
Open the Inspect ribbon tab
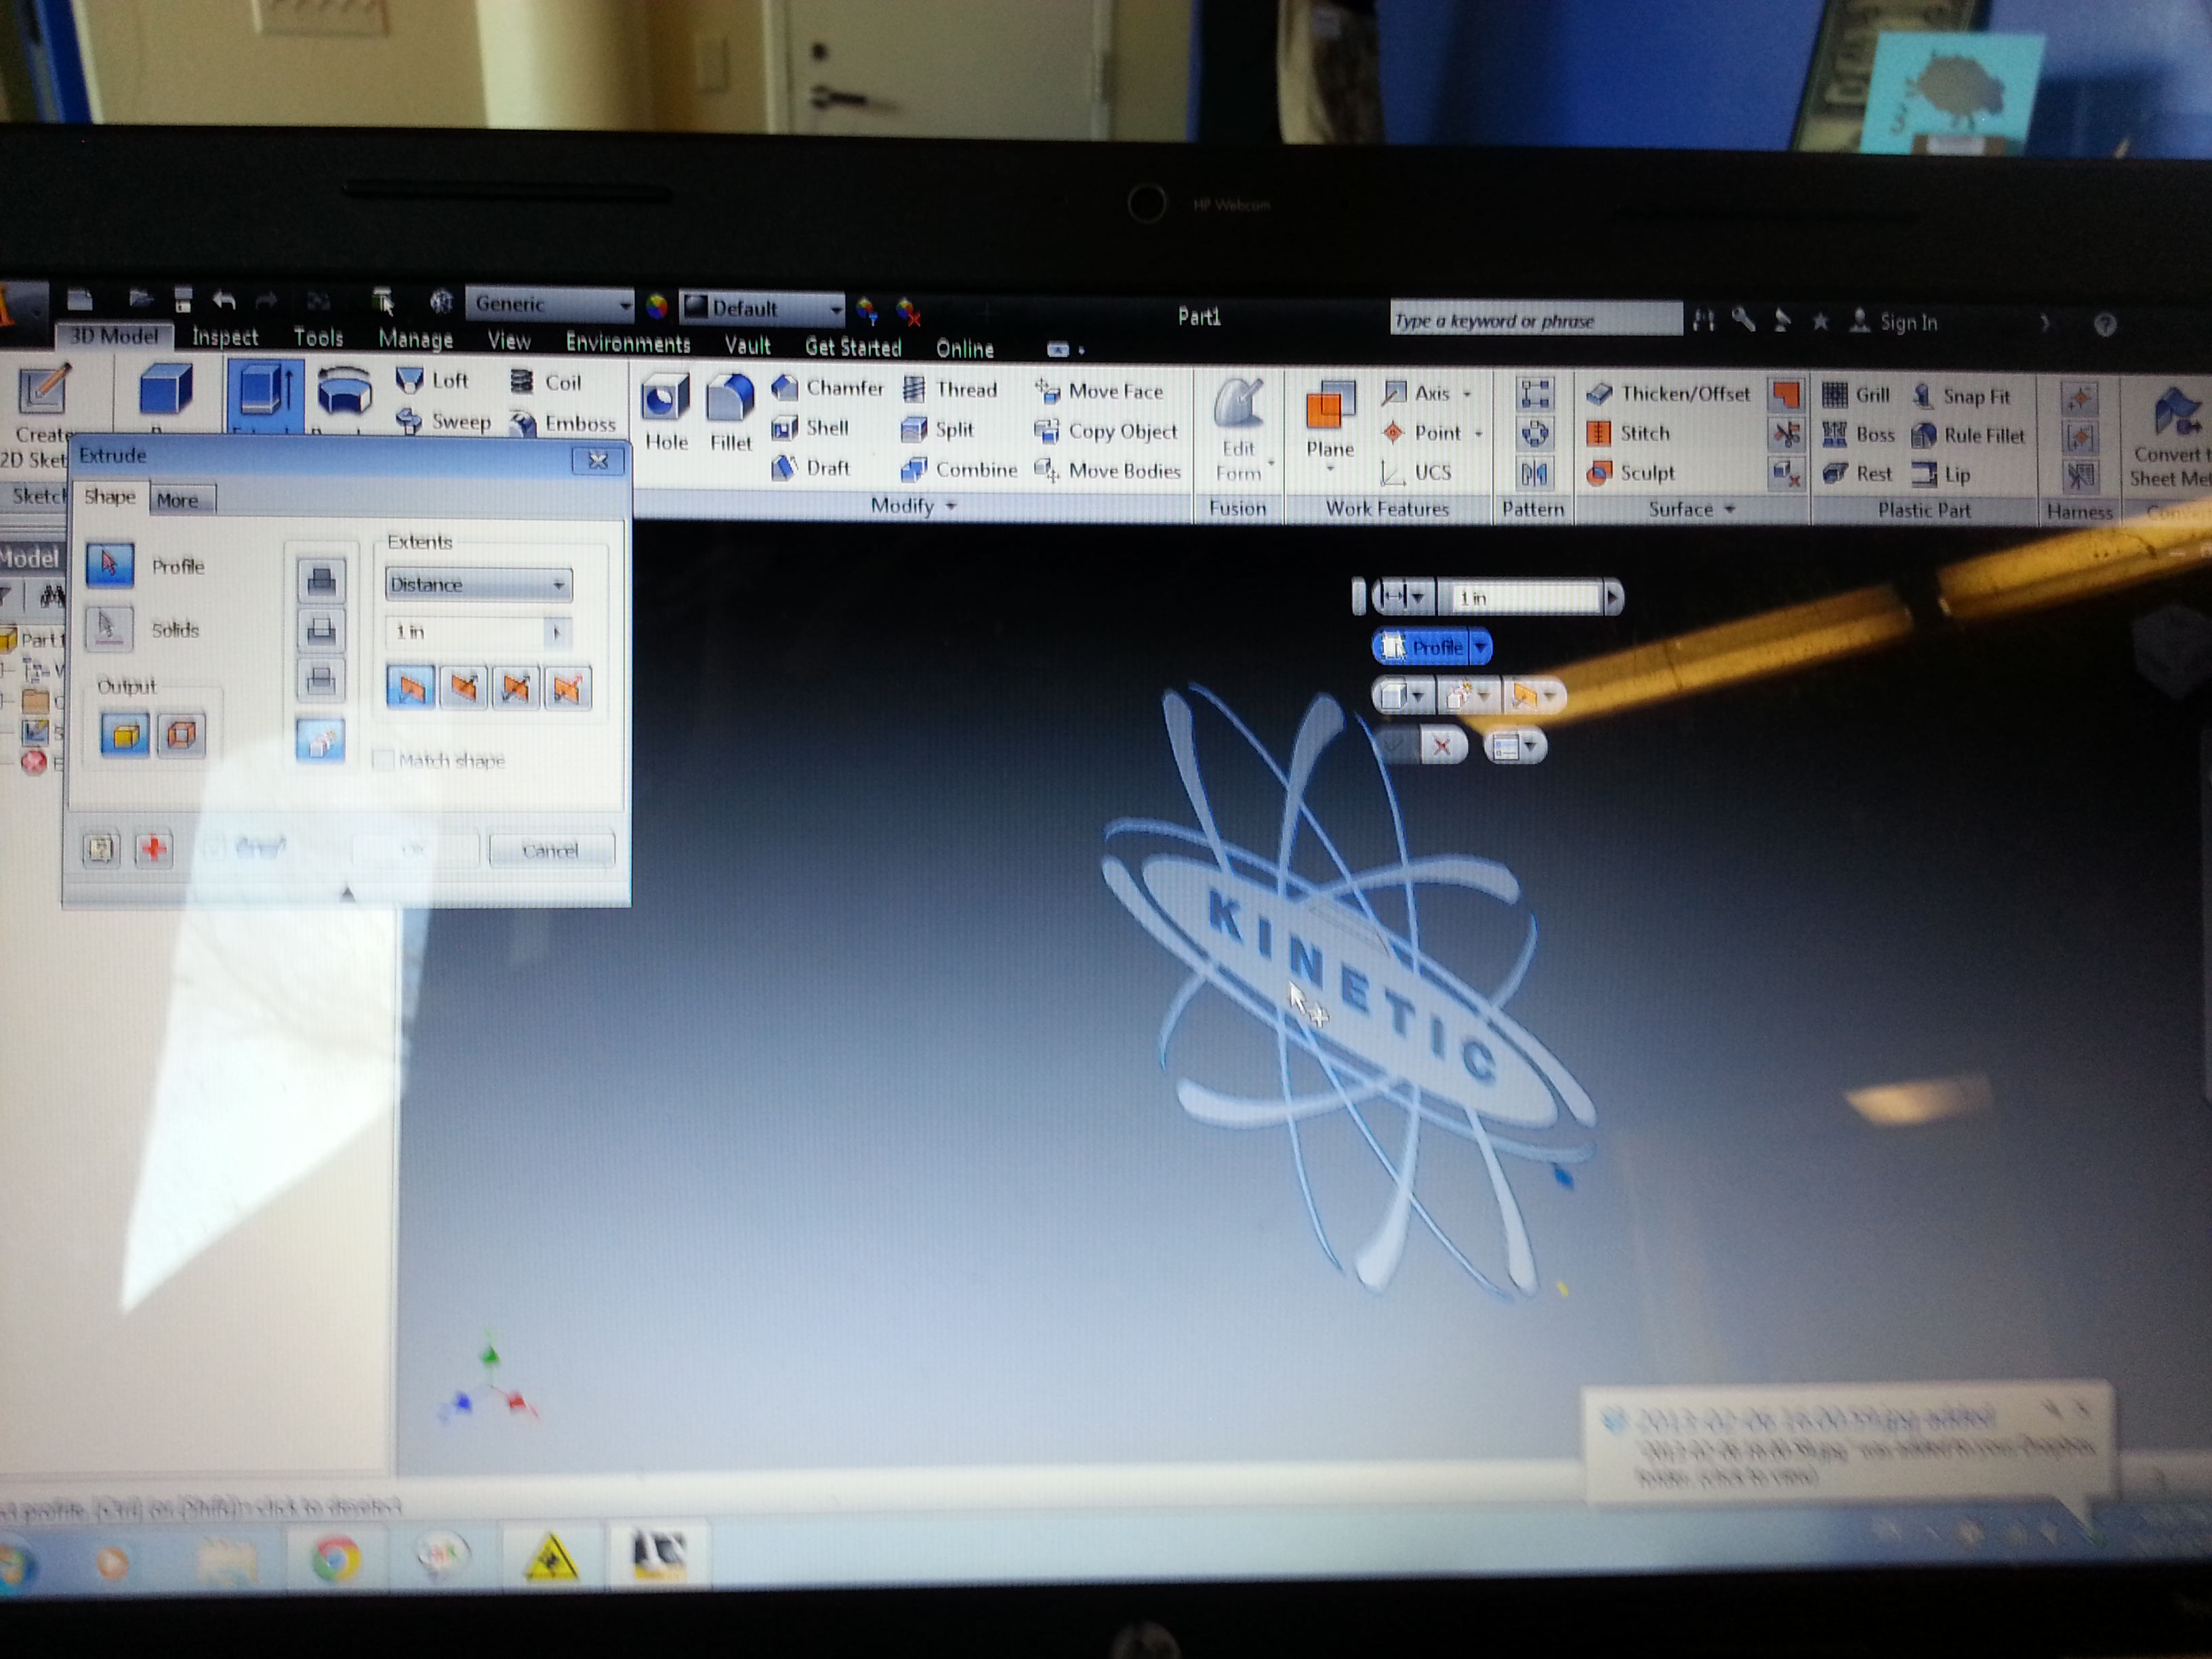click(x=225, y=337)
